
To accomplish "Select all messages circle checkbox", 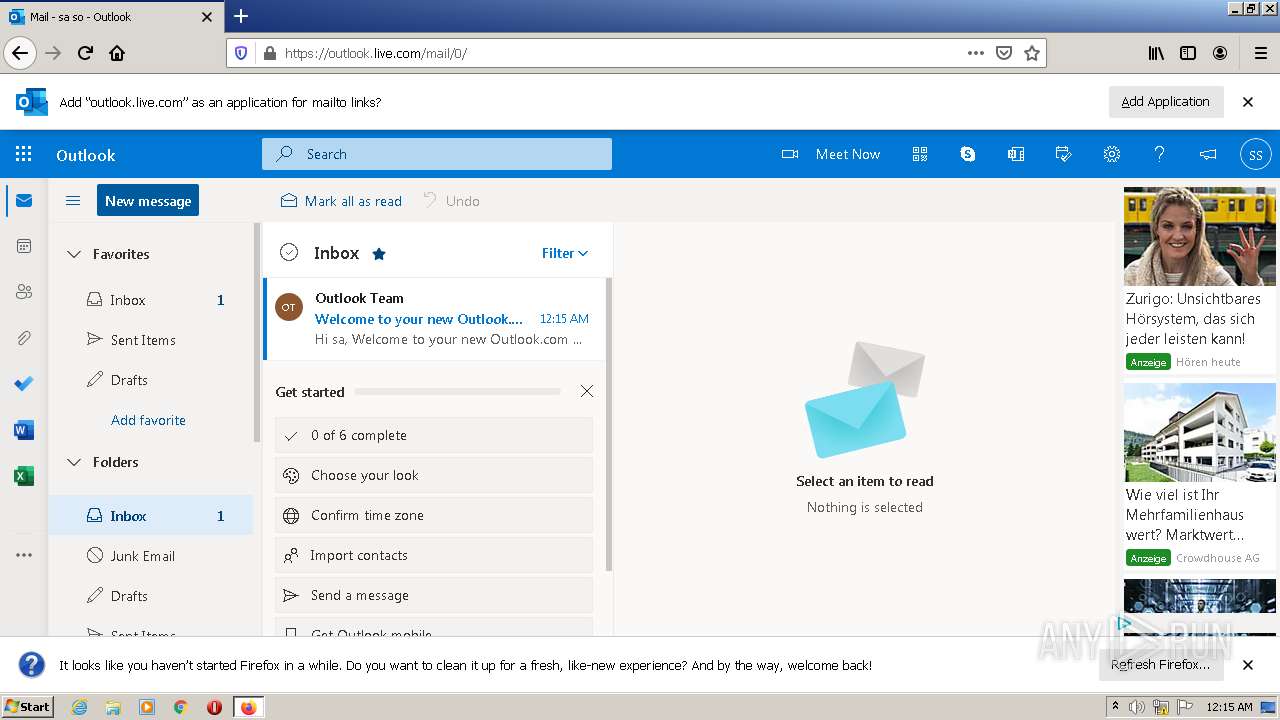I will 289,253.
